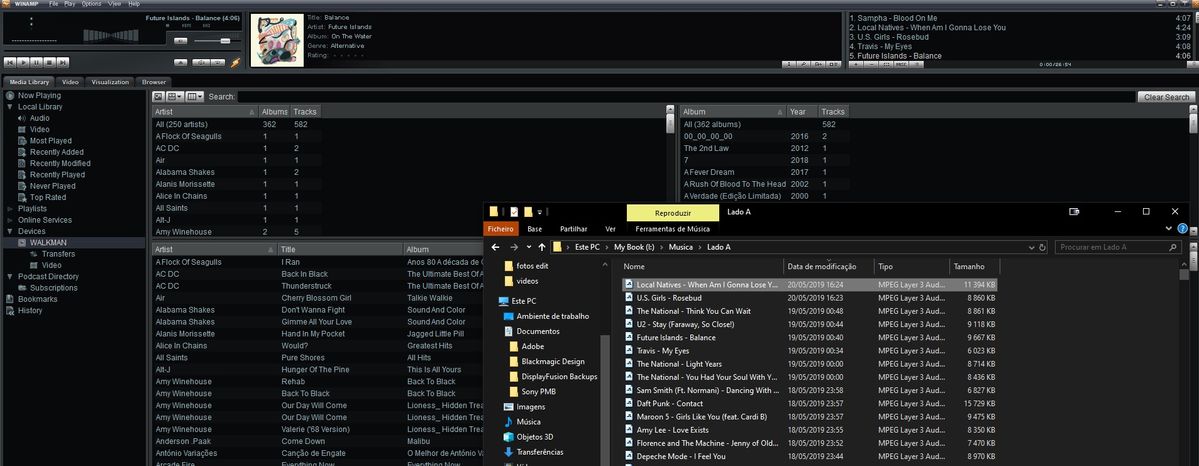
Task: Click the Clear Search button
Action: [x=1166, y=97]
